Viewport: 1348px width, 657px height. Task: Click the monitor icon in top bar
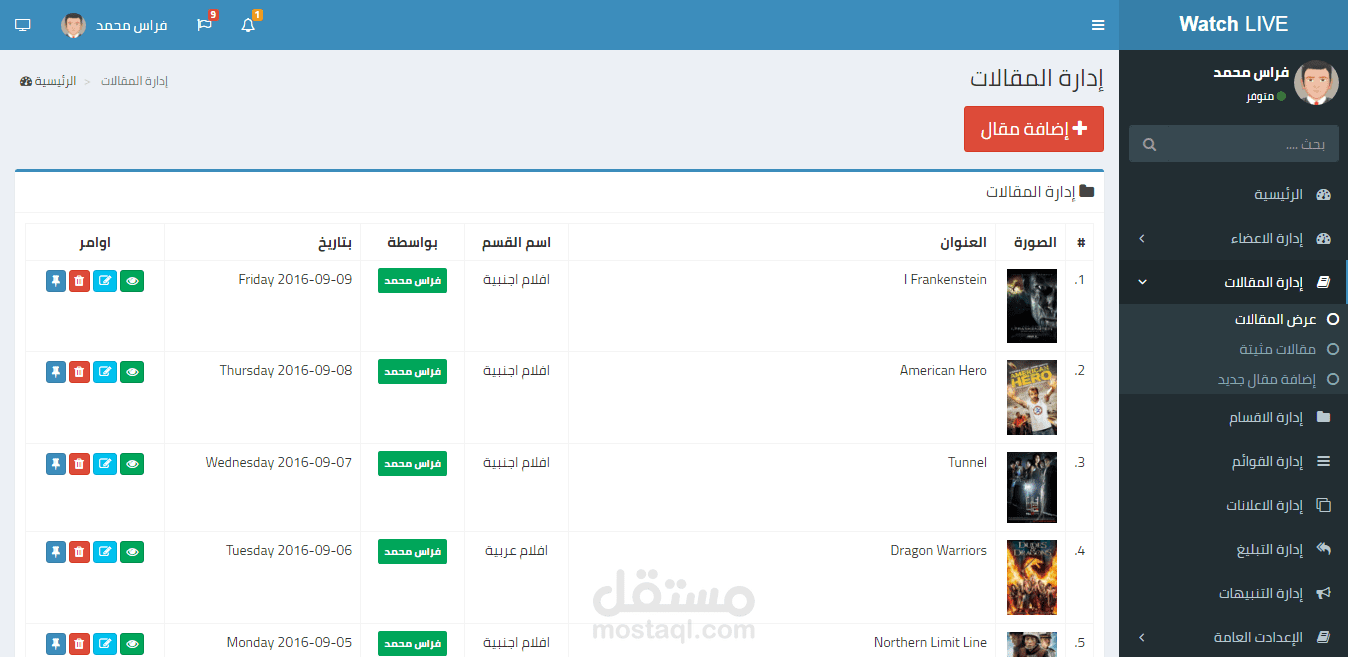(23, 24)
